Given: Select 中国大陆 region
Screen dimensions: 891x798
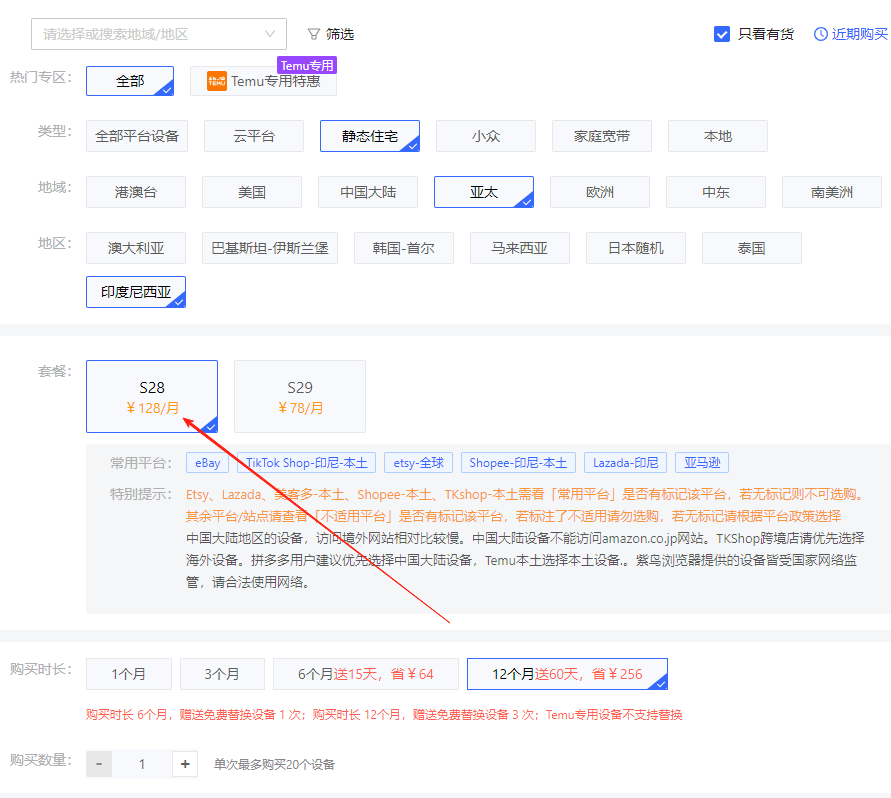Looking at the screenshot, I should pyautogui.click(x=368, y=192).
